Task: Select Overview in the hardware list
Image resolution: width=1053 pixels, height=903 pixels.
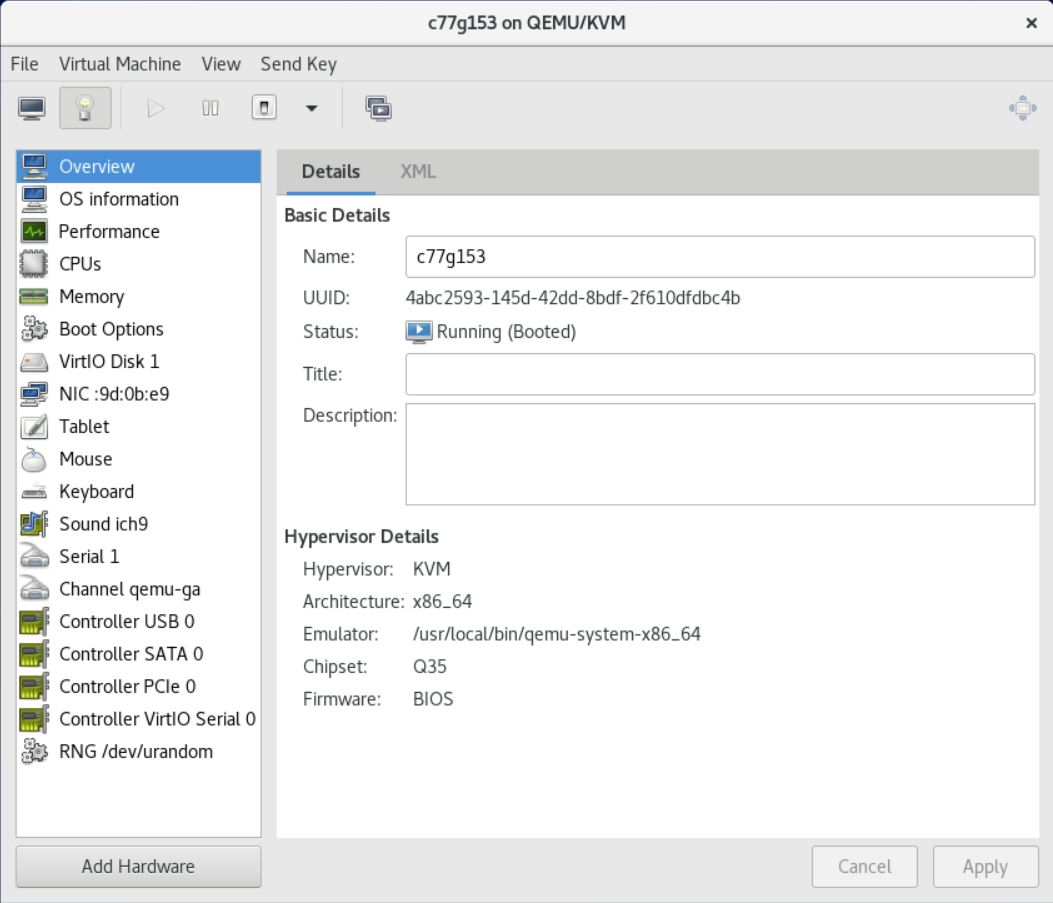Action: 138,167
